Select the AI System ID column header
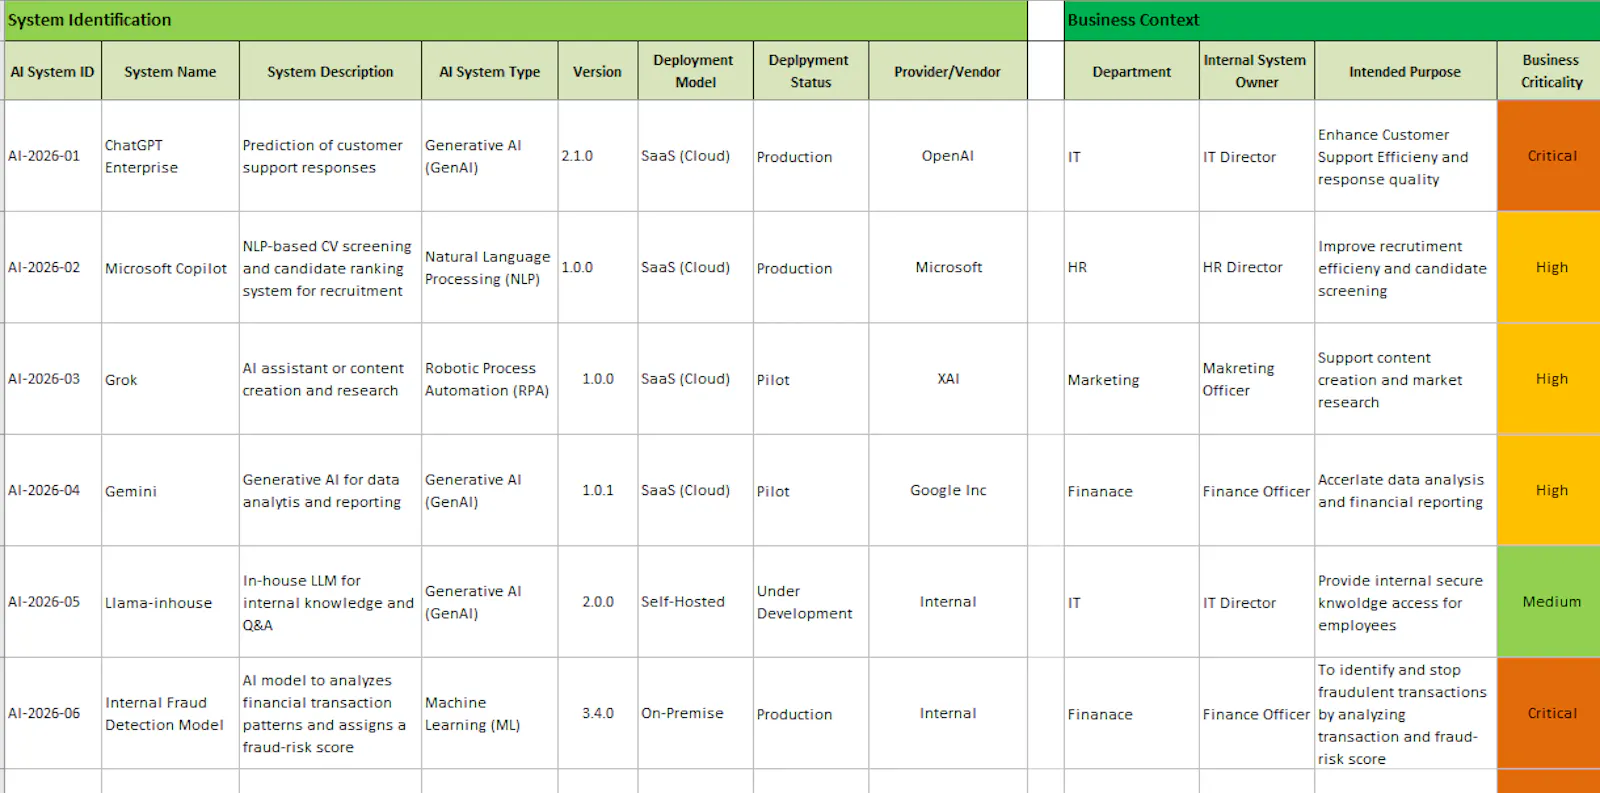This screenshot has width=1600, height=793. (x=53, y=71)
